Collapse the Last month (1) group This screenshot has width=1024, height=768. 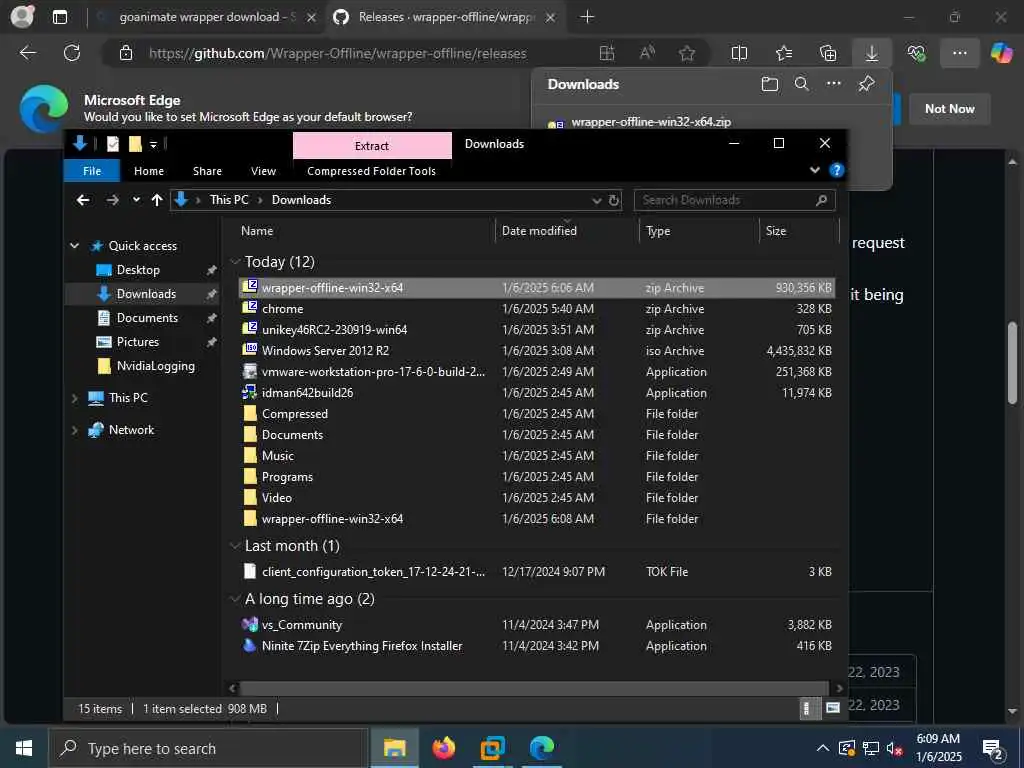point(235,545)
